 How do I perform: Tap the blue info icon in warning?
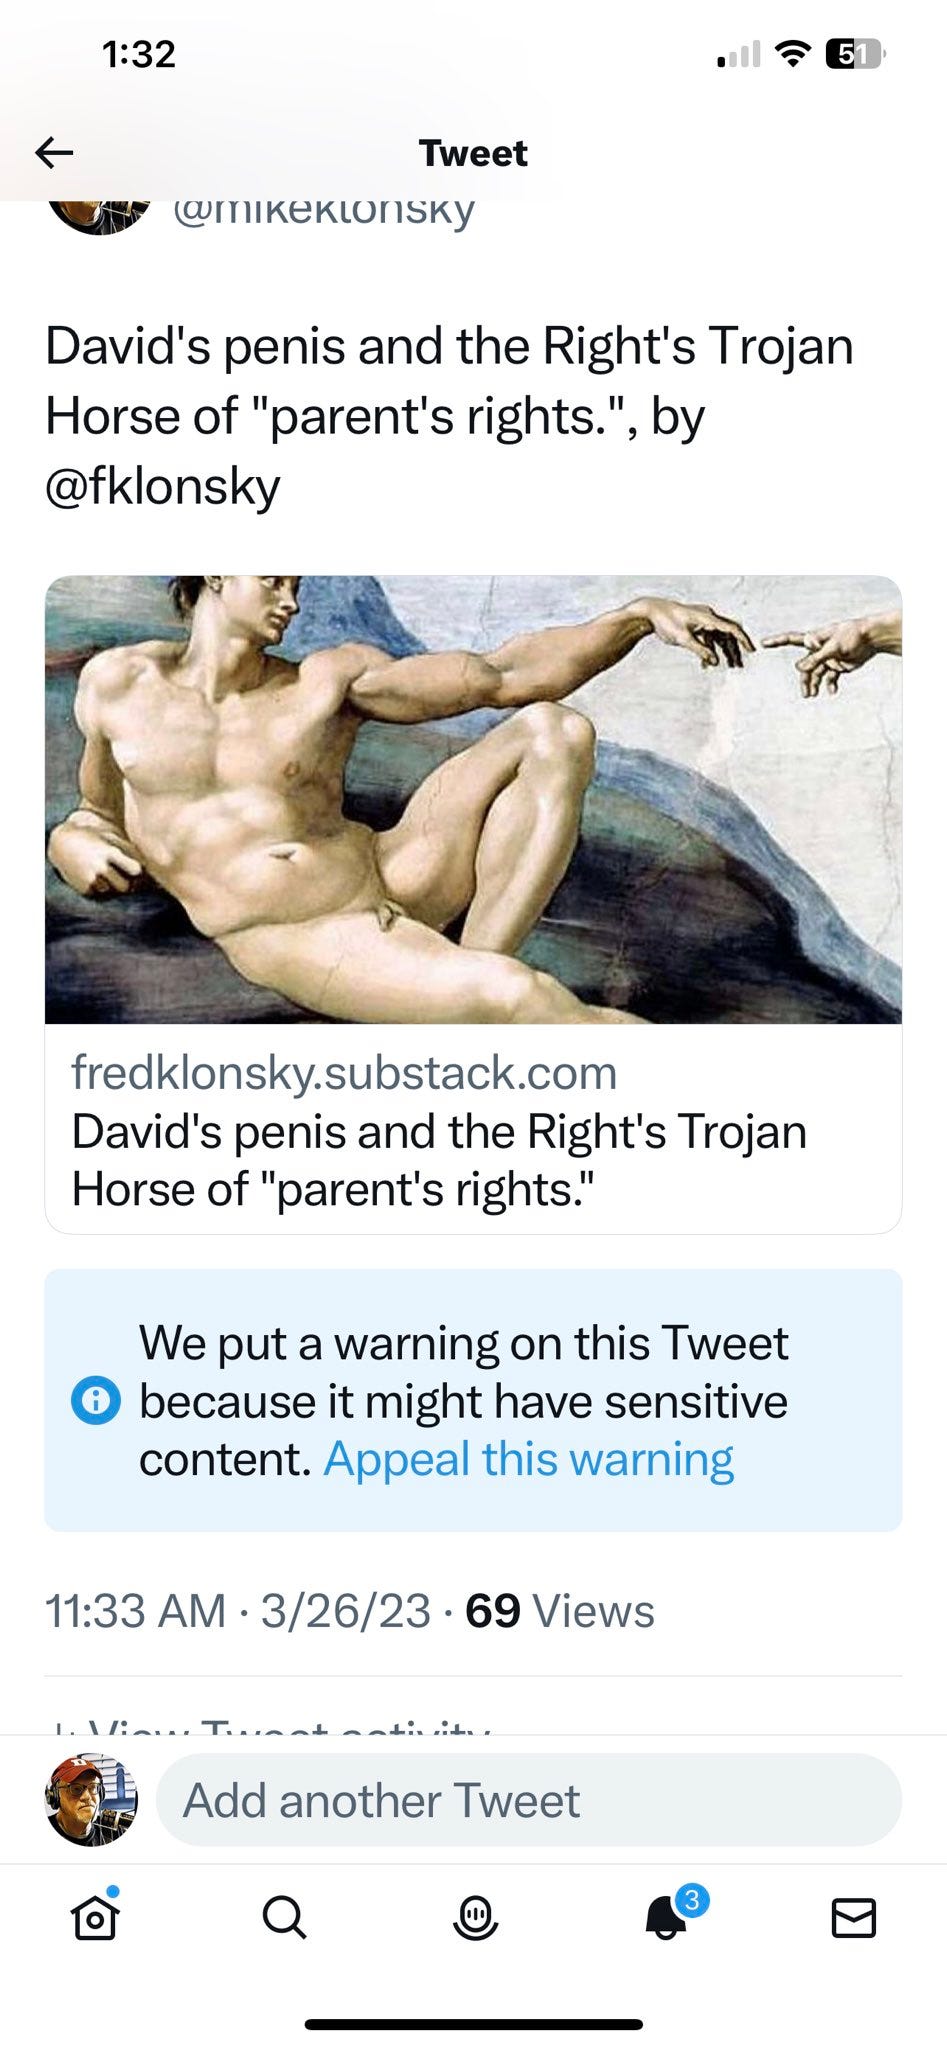point(96,1400)
